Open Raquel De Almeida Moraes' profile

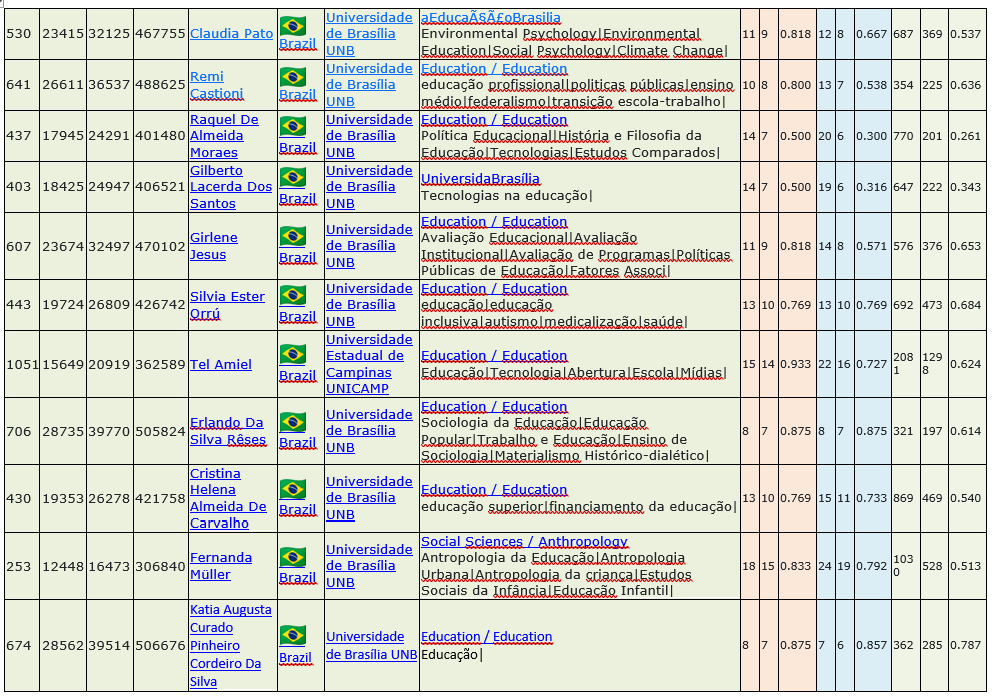[224, 136]
